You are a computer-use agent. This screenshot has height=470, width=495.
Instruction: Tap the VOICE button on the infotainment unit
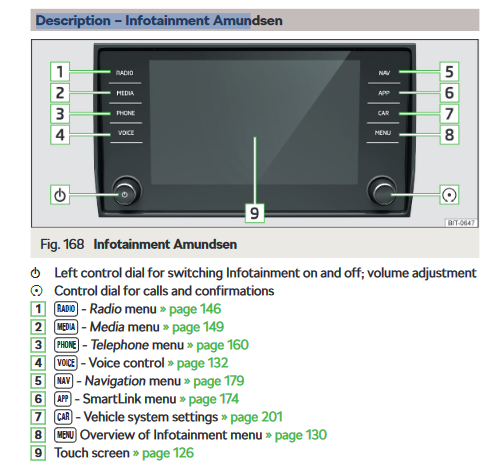click(x=126, y=133)
